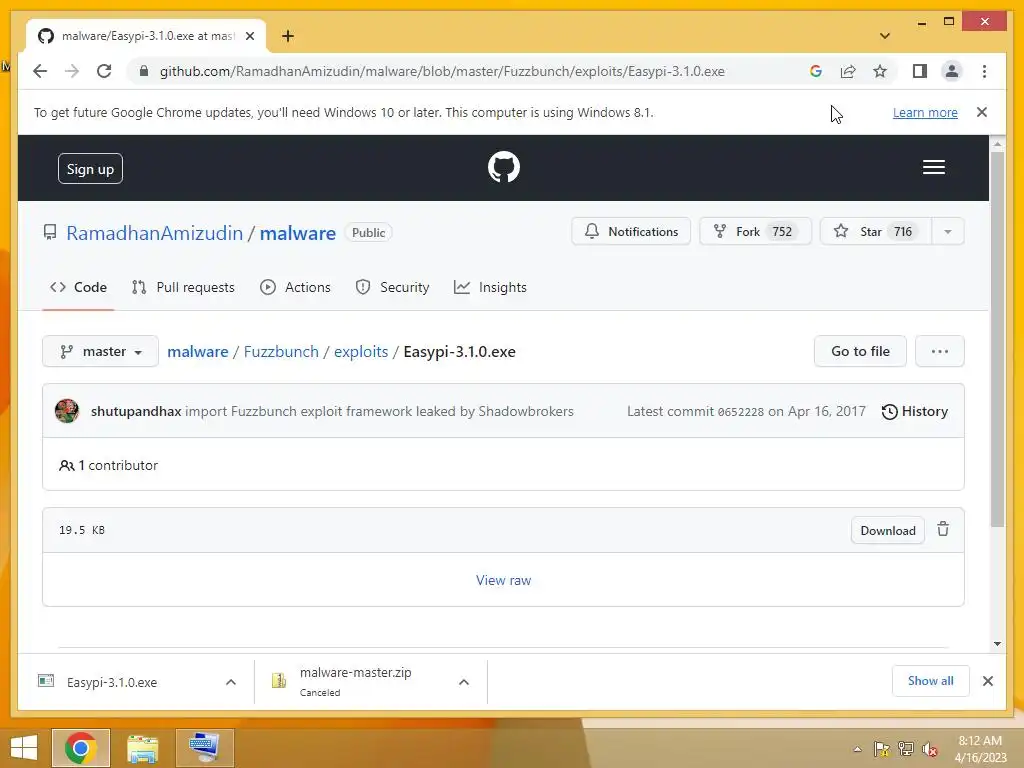Viewport: 1024px width, 768px height.
Task: Click the address bar URL field
Action: click(442, 71)
